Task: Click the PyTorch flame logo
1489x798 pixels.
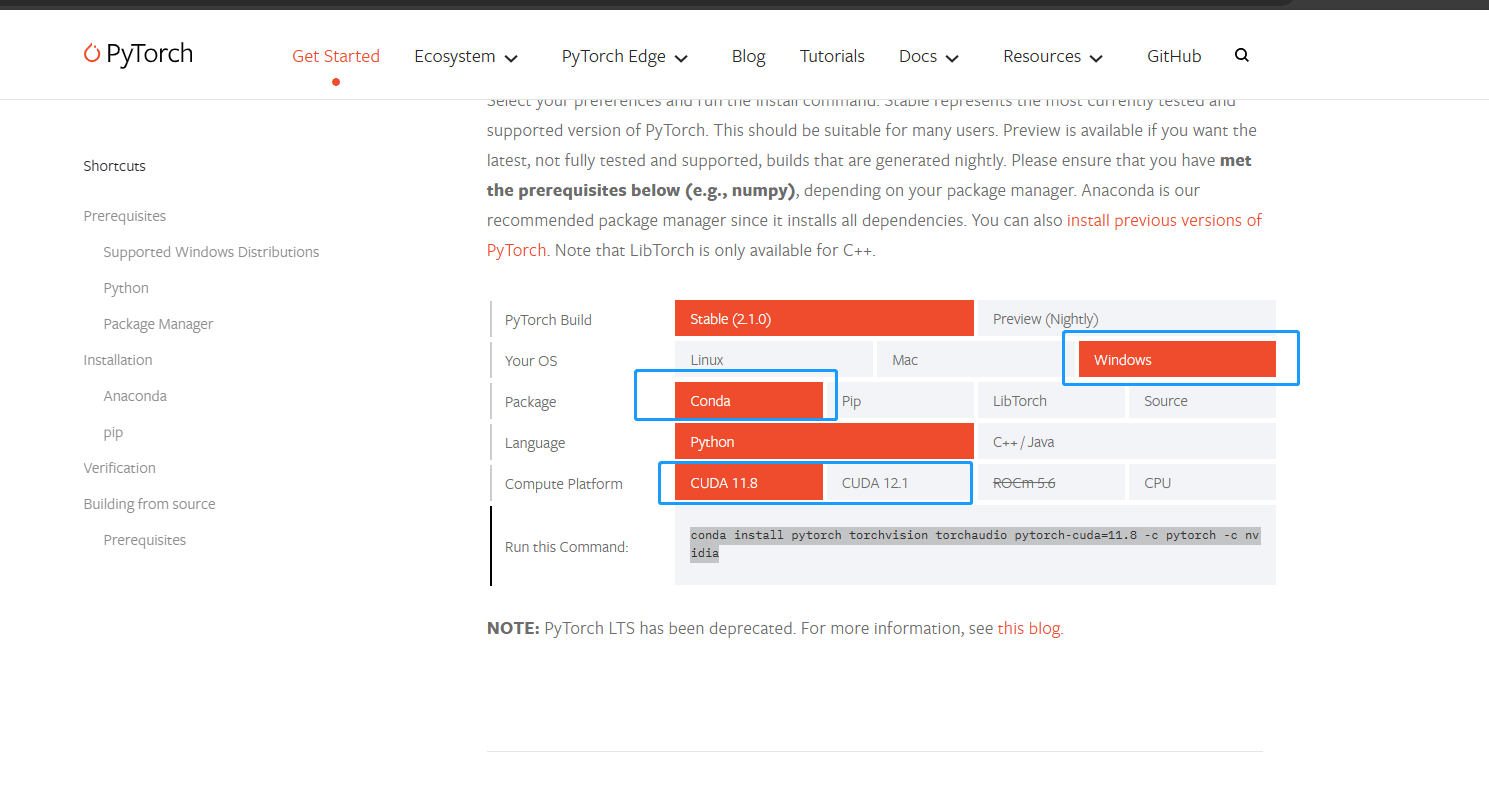Action: pyautogui.click(x=138, y=54)
